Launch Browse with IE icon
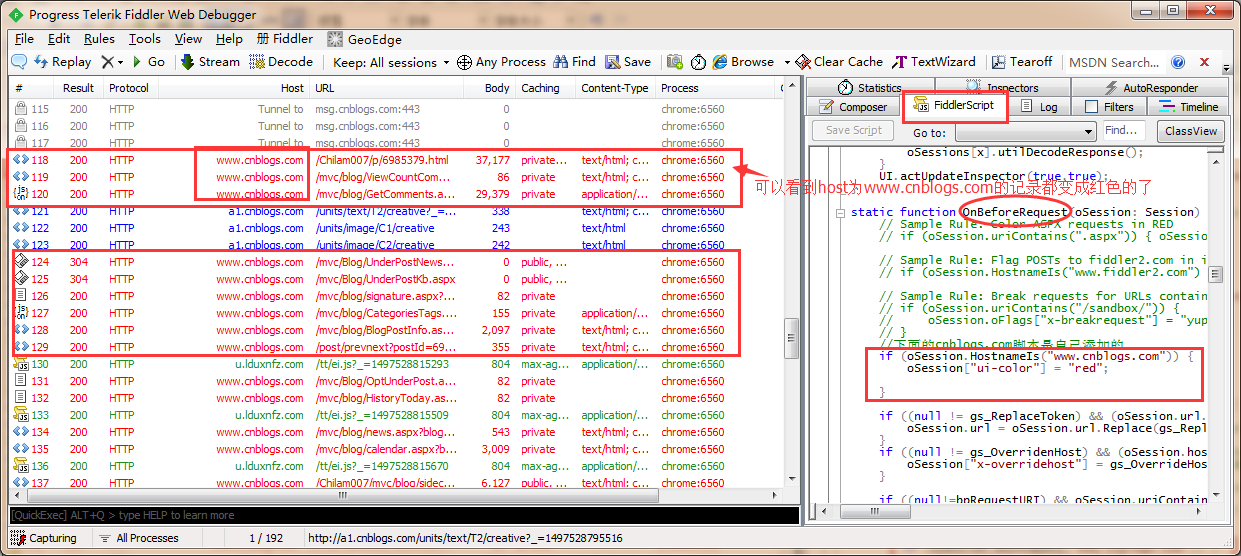 [x=743, y=62]
